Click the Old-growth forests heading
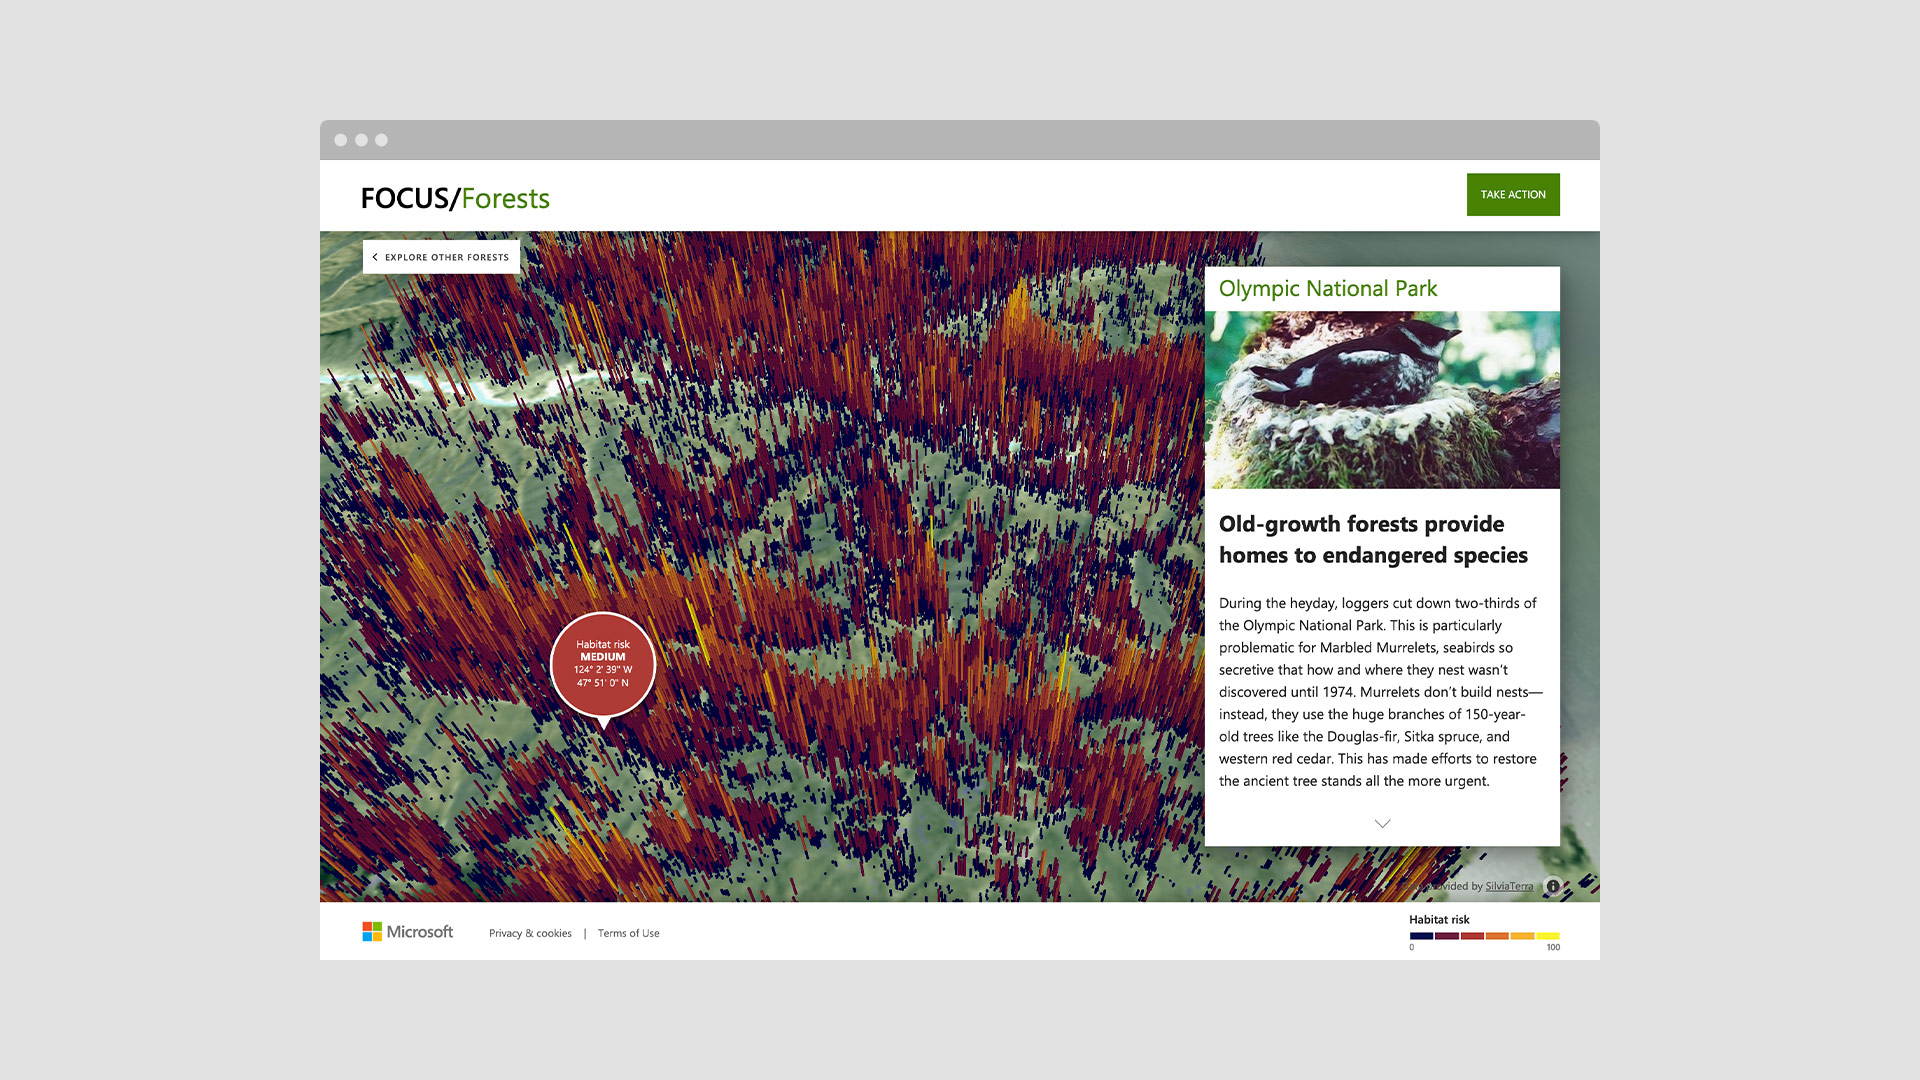 (x=1373, y=540)
